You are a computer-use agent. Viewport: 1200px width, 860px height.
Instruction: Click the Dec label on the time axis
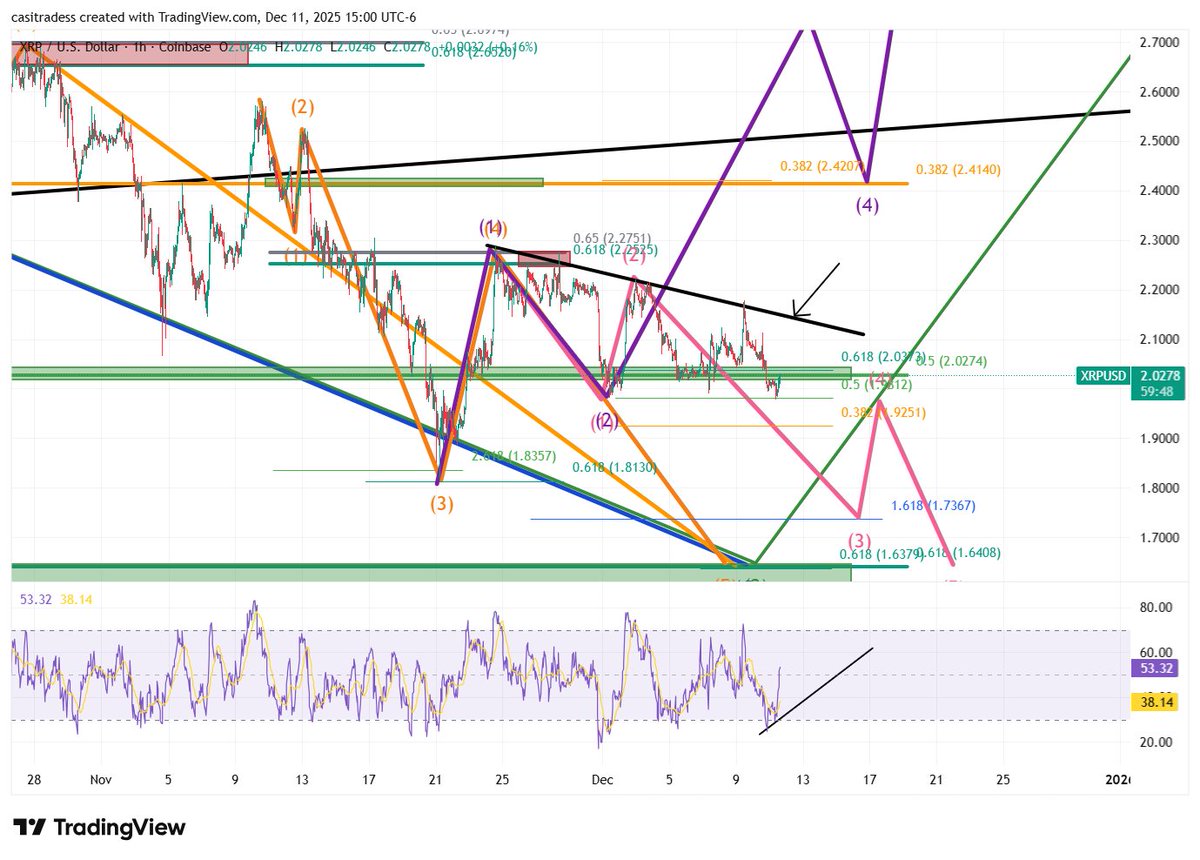coord(603,779)
